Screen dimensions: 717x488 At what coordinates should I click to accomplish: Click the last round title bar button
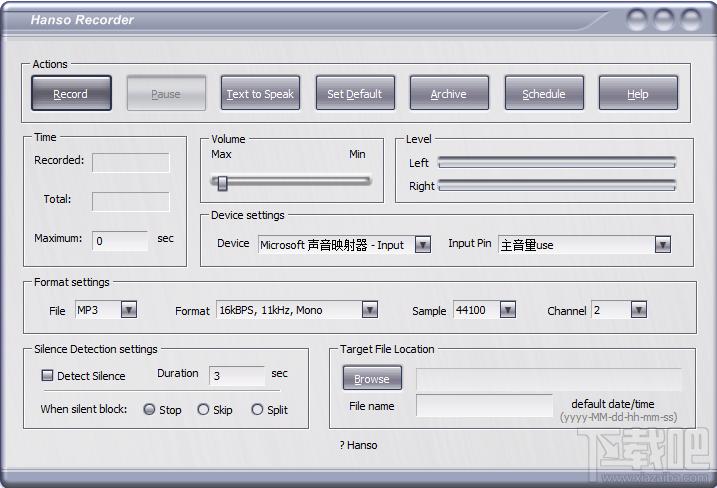point(691,20)
